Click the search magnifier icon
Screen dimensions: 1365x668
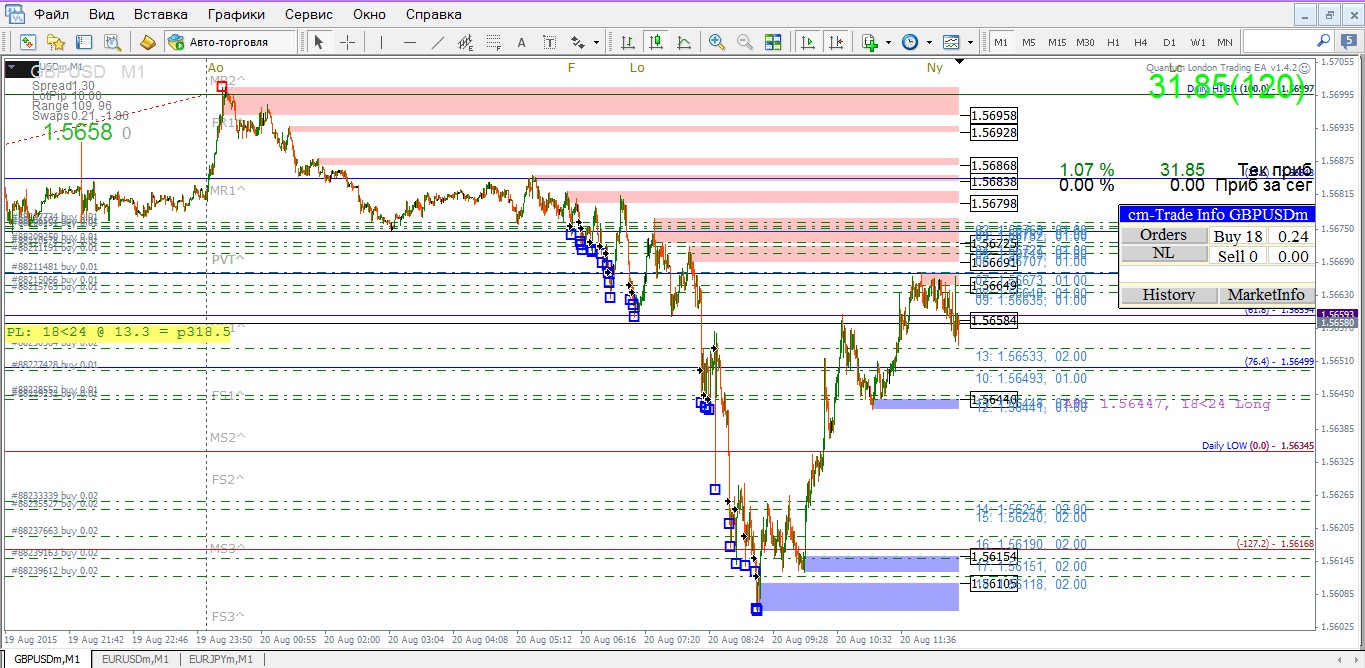1323,41
